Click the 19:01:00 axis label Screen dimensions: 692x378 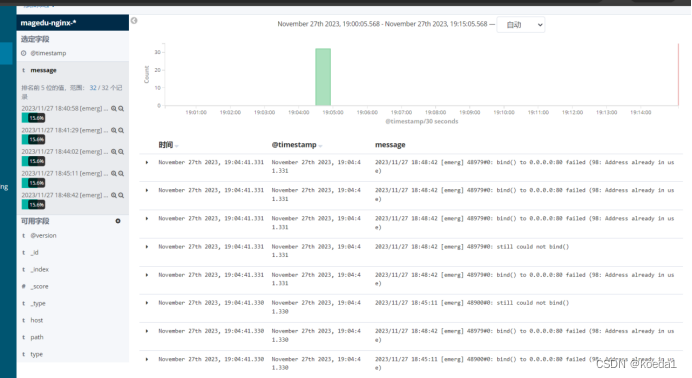click(x=196, y=112)
